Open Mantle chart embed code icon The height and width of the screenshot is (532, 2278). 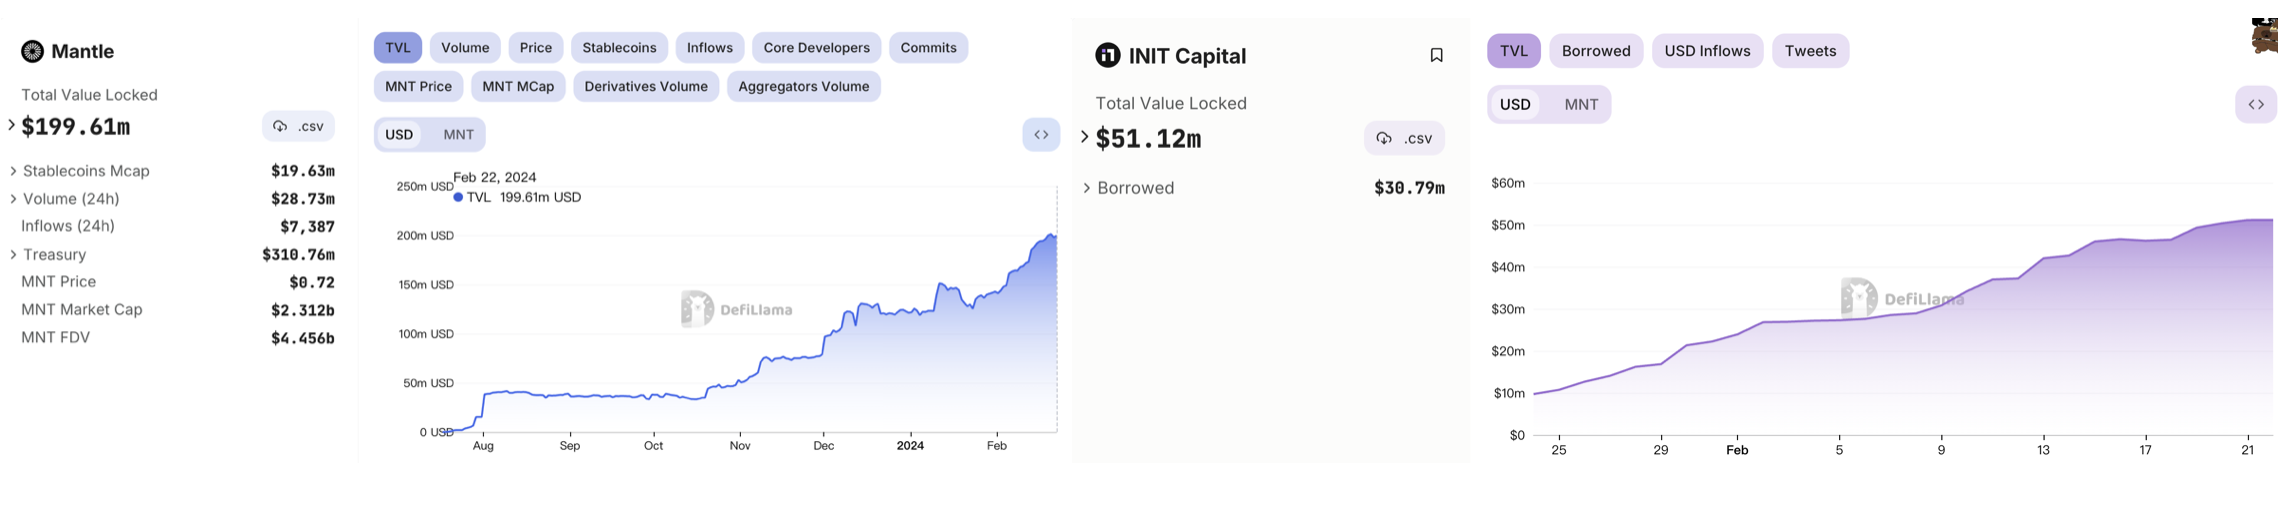(1041, 135)
